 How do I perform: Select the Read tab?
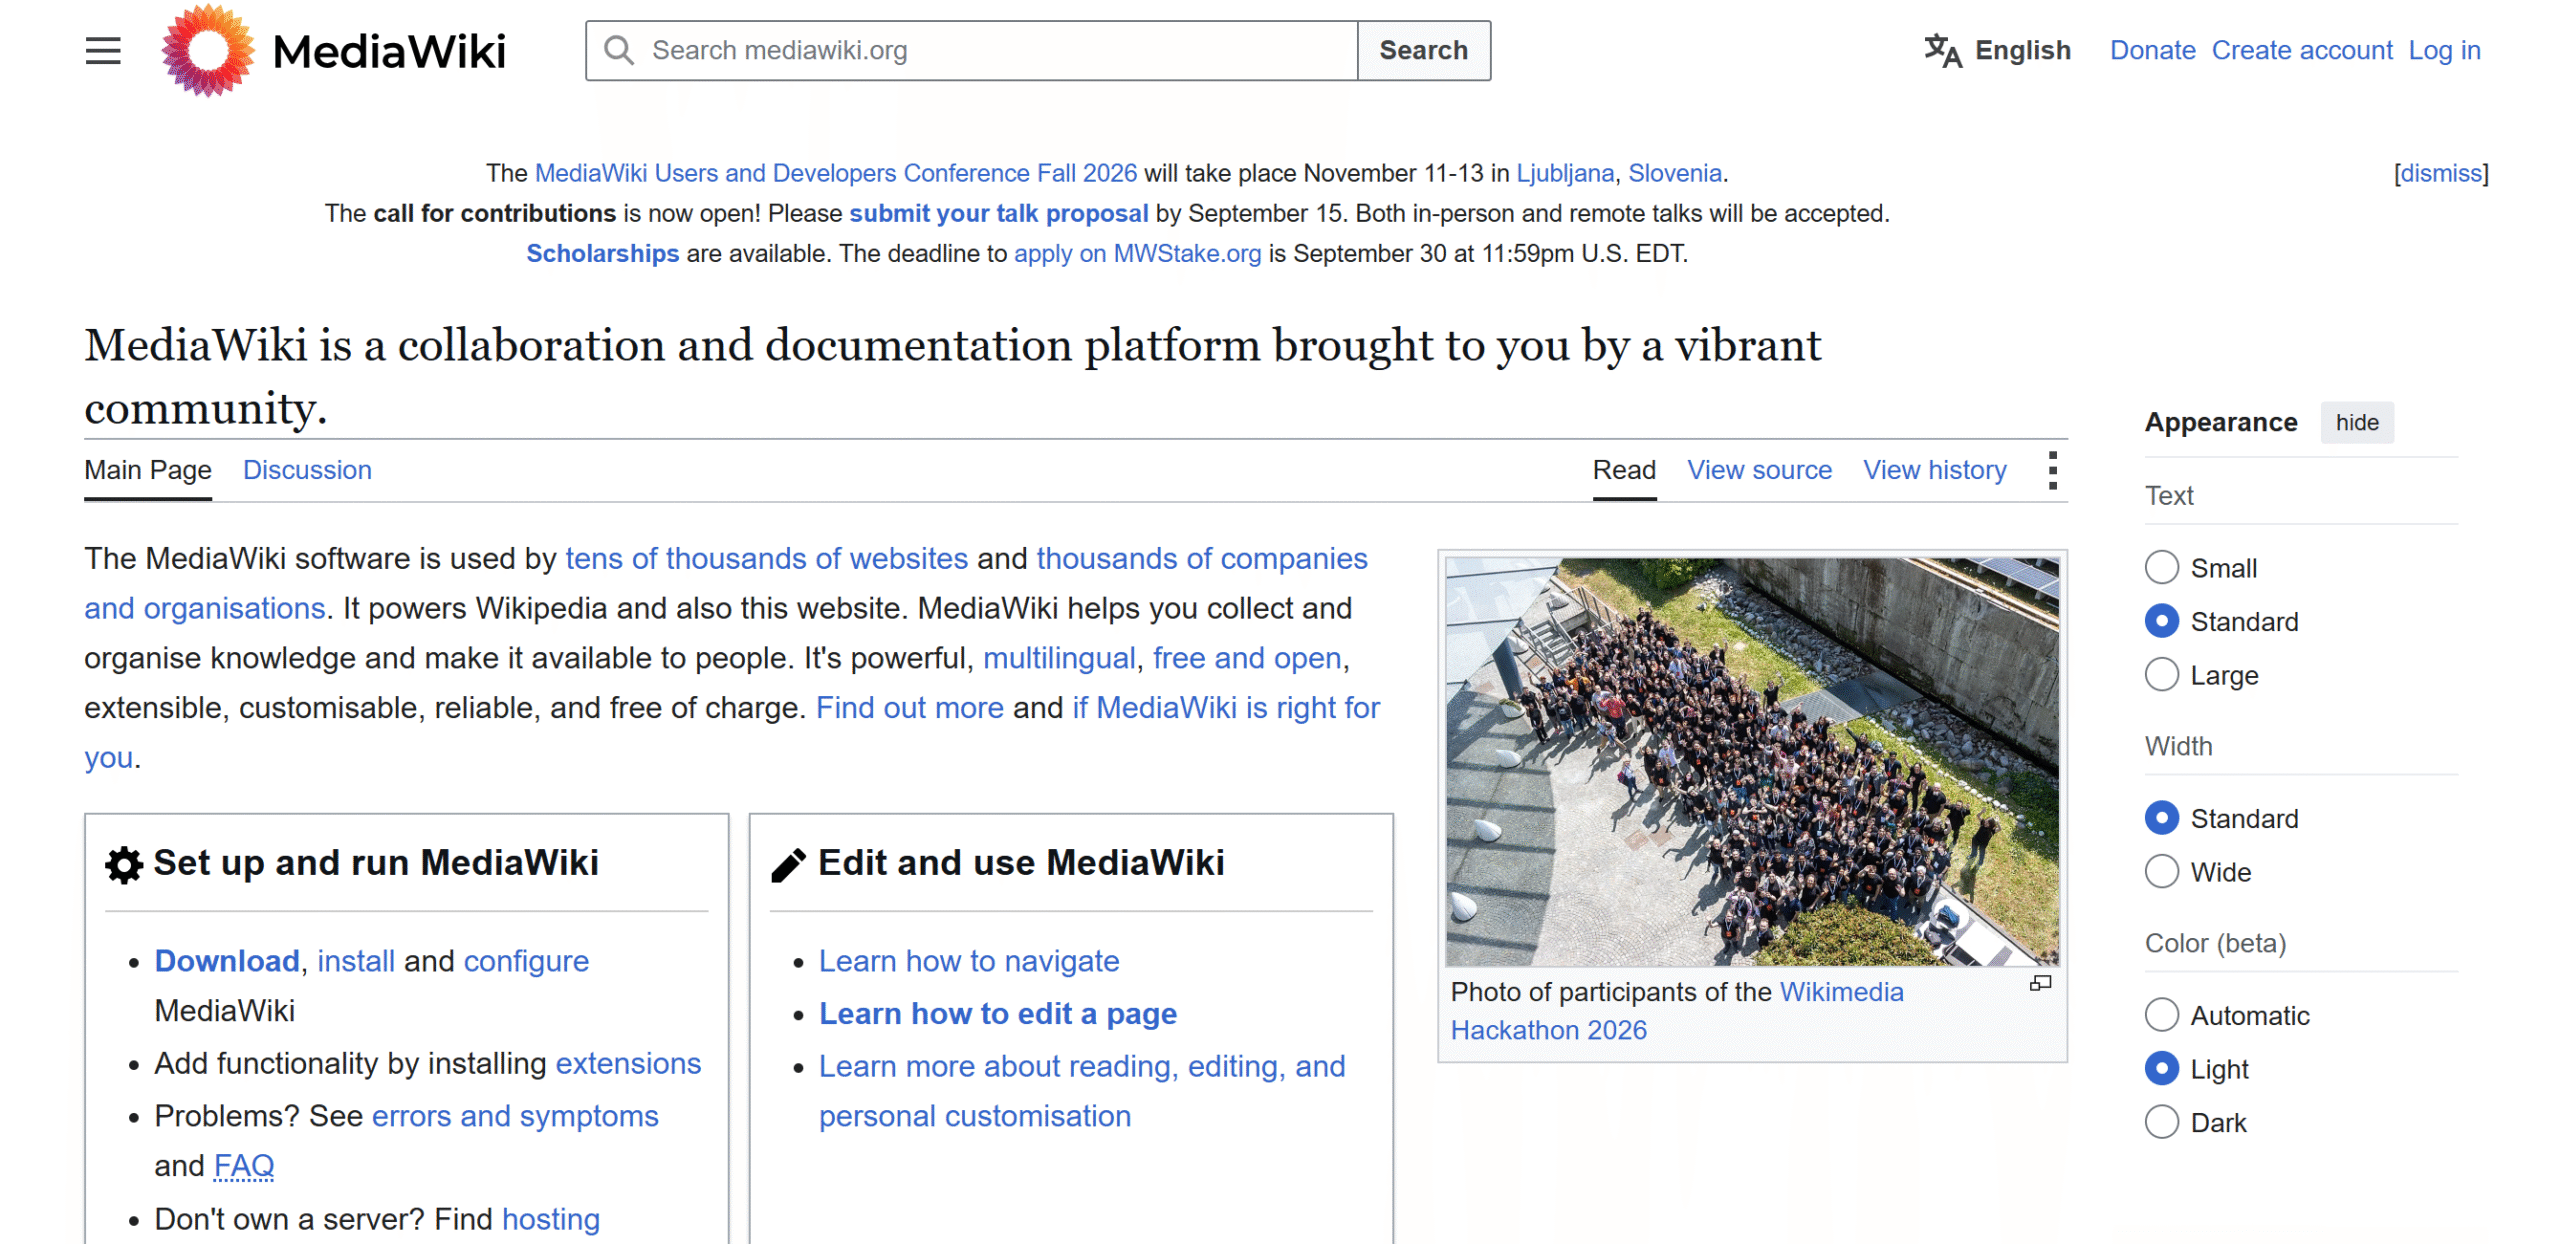(x=1623, y=470)
